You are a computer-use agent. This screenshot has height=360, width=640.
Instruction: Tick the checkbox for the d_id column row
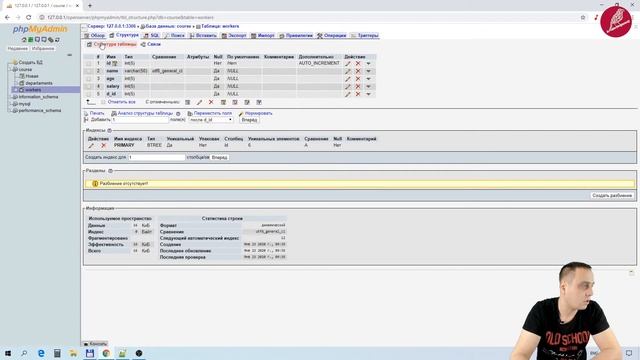pyautogui.click(x=89, y=94)
